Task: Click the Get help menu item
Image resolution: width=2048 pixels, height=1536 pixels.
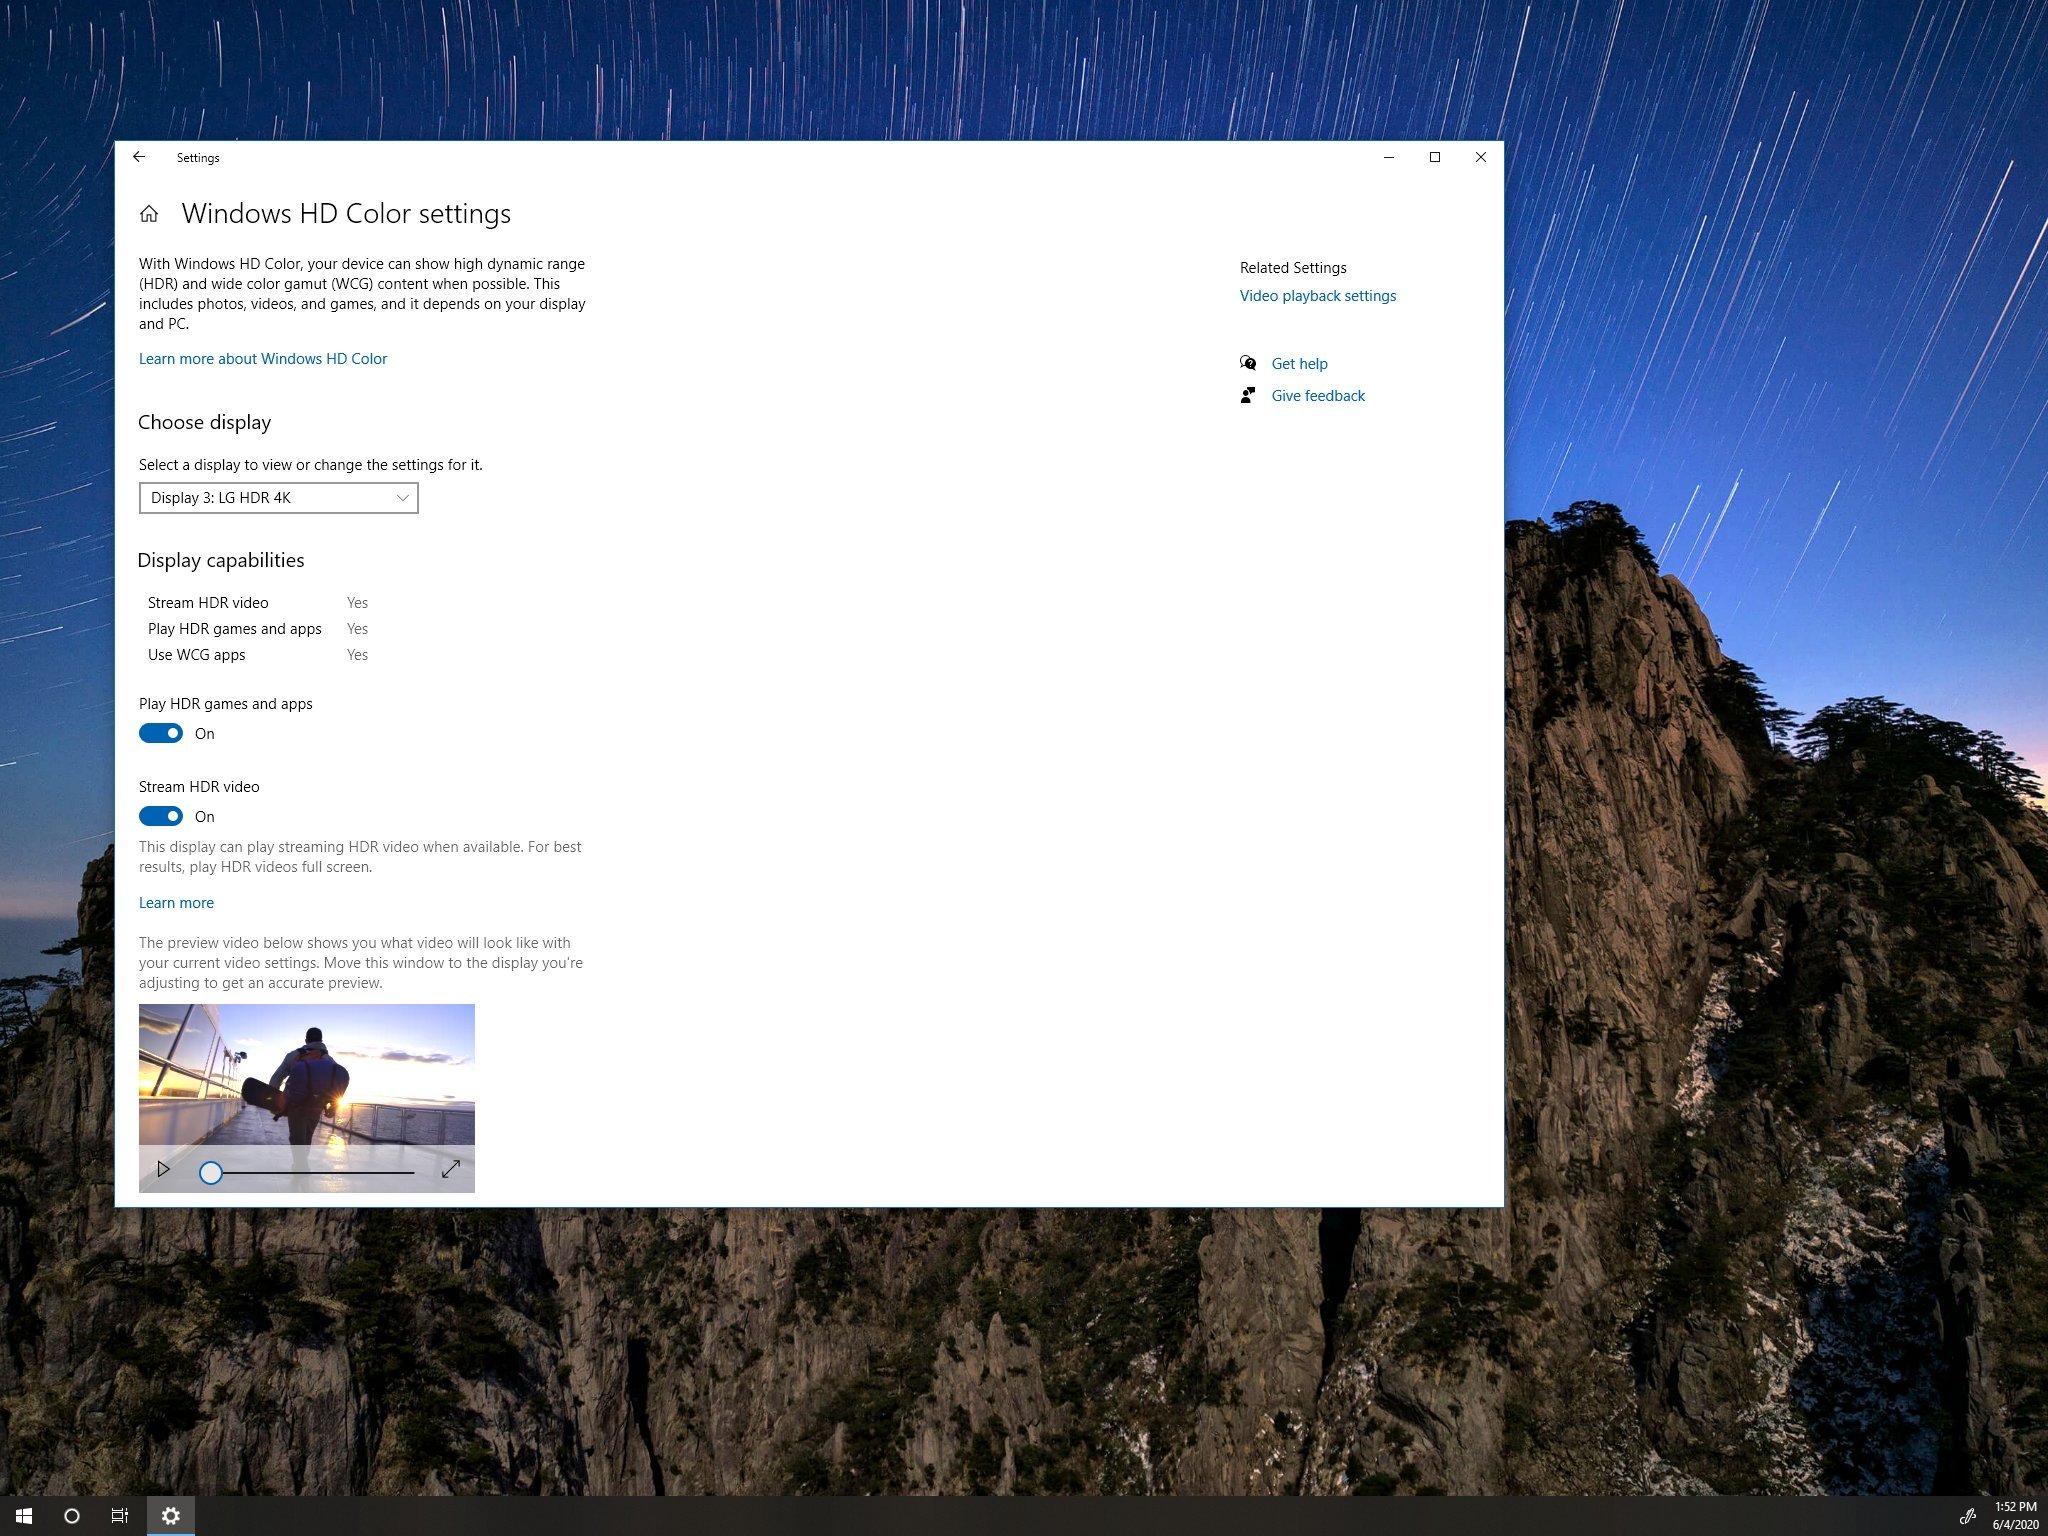Action: click(1298, 363)
